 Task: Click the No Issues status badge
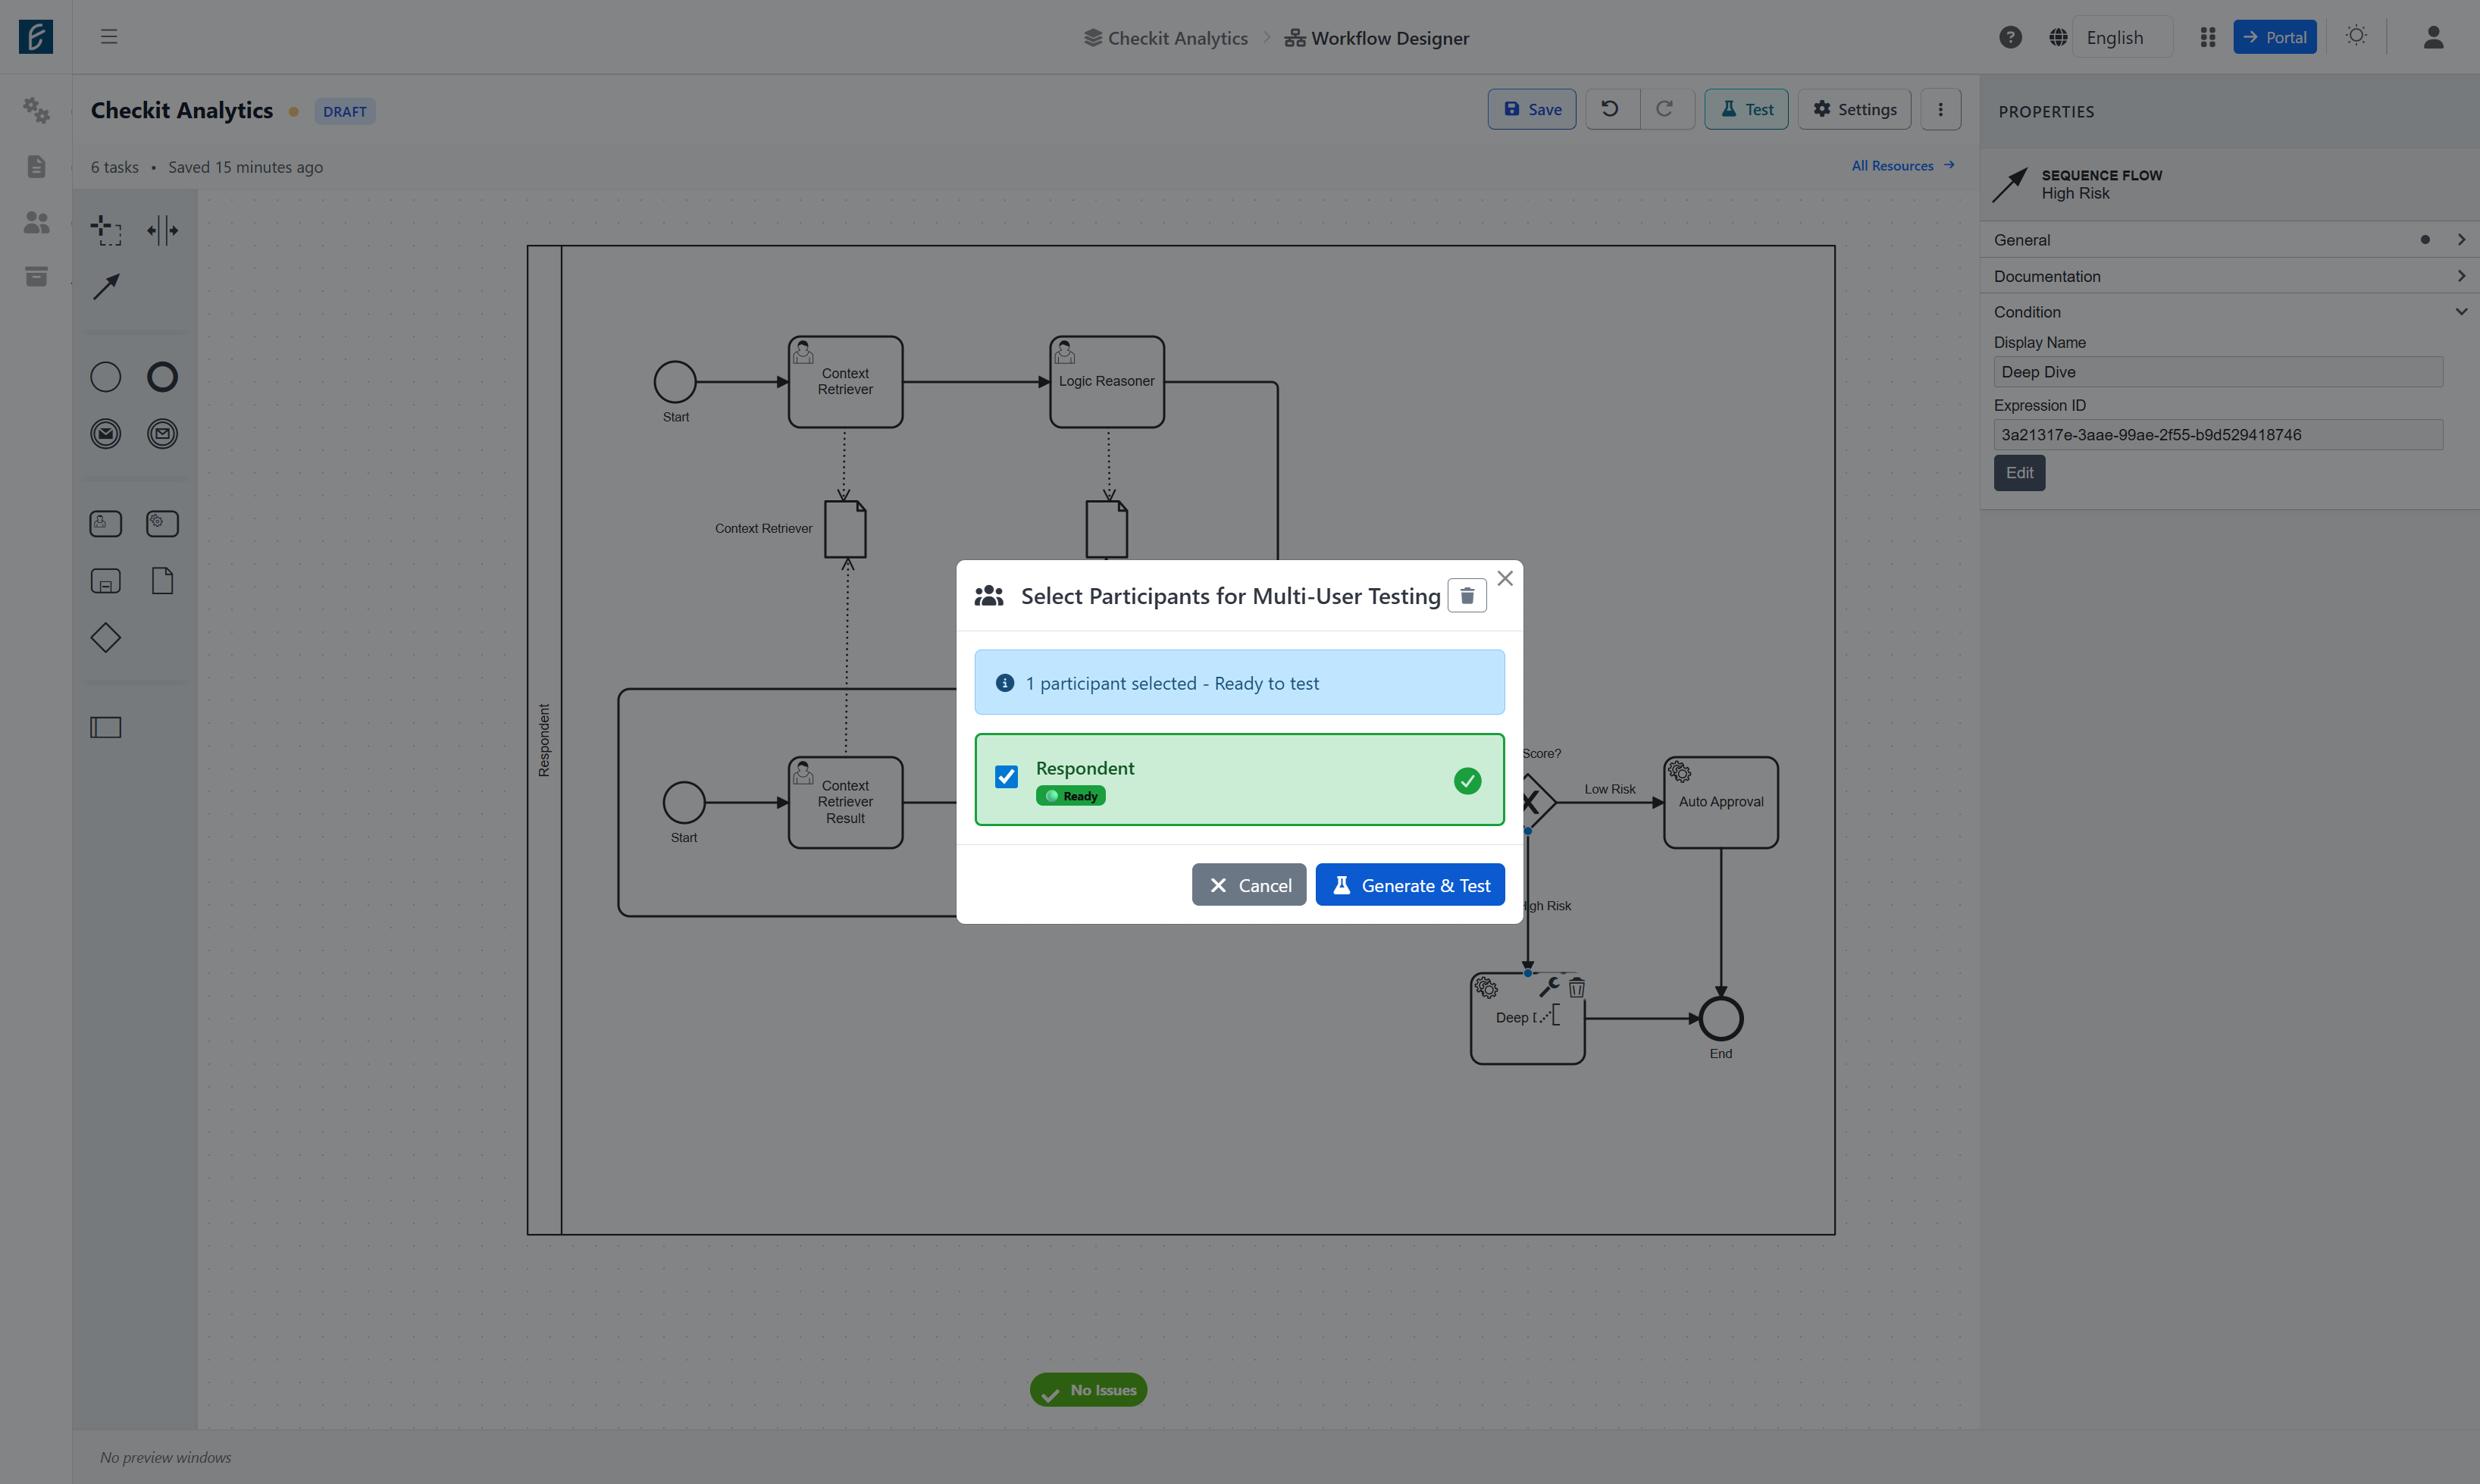pyautogui.click(x=1088, y=1390)
